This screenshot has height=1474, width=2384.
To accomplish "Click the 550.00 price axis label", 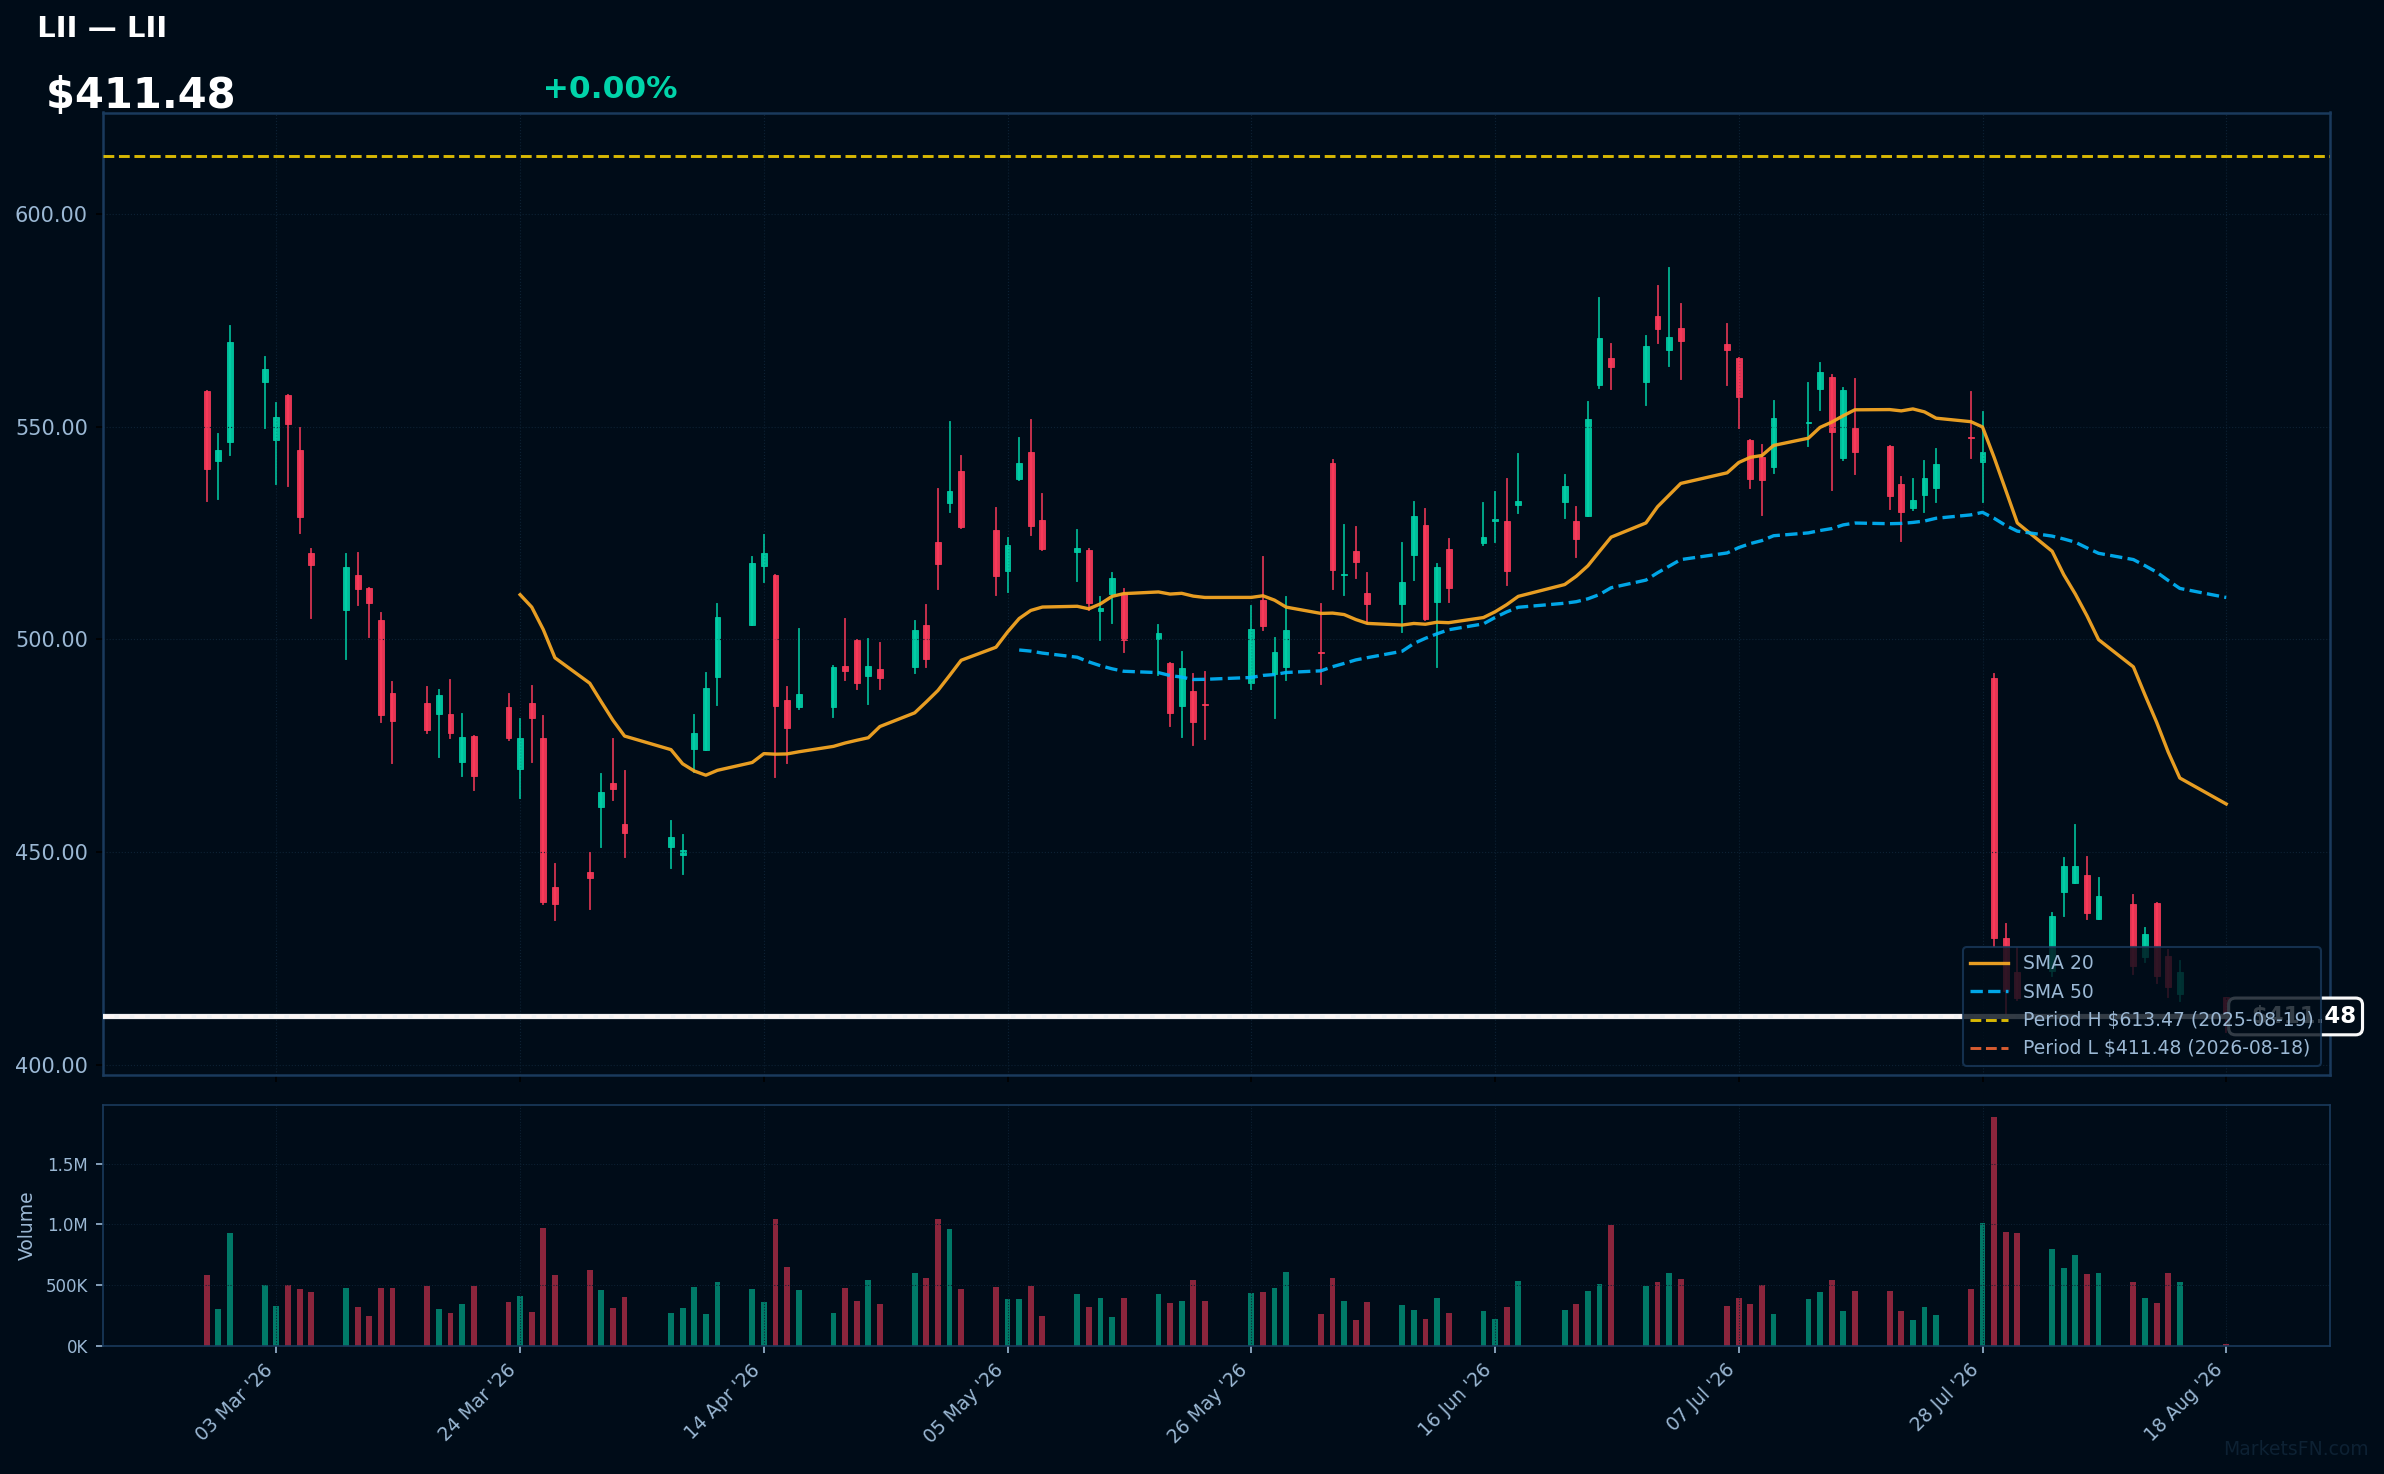I will click(51, 428).
